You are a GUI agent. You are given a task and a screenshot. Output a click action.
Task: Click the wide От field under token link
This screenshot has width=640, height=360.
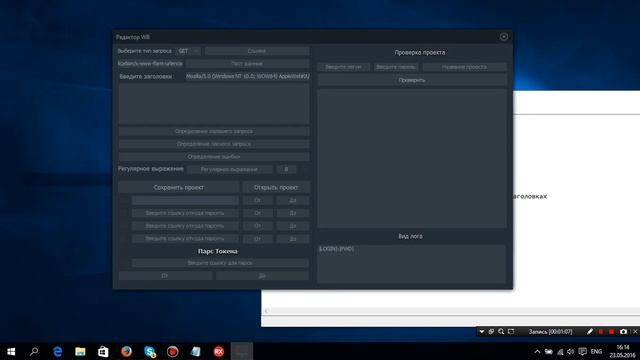(x=165, y=276)
